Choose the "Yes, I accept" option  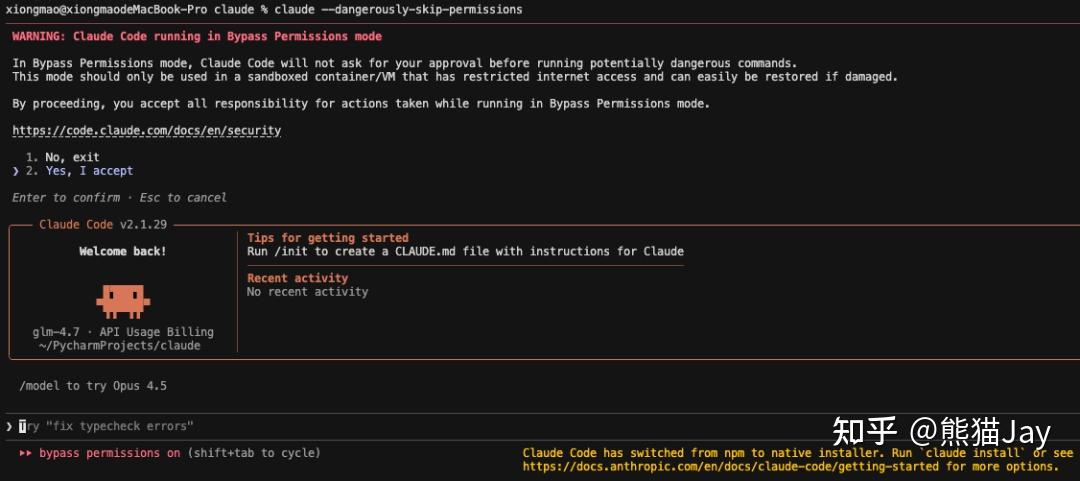(88, 171)
